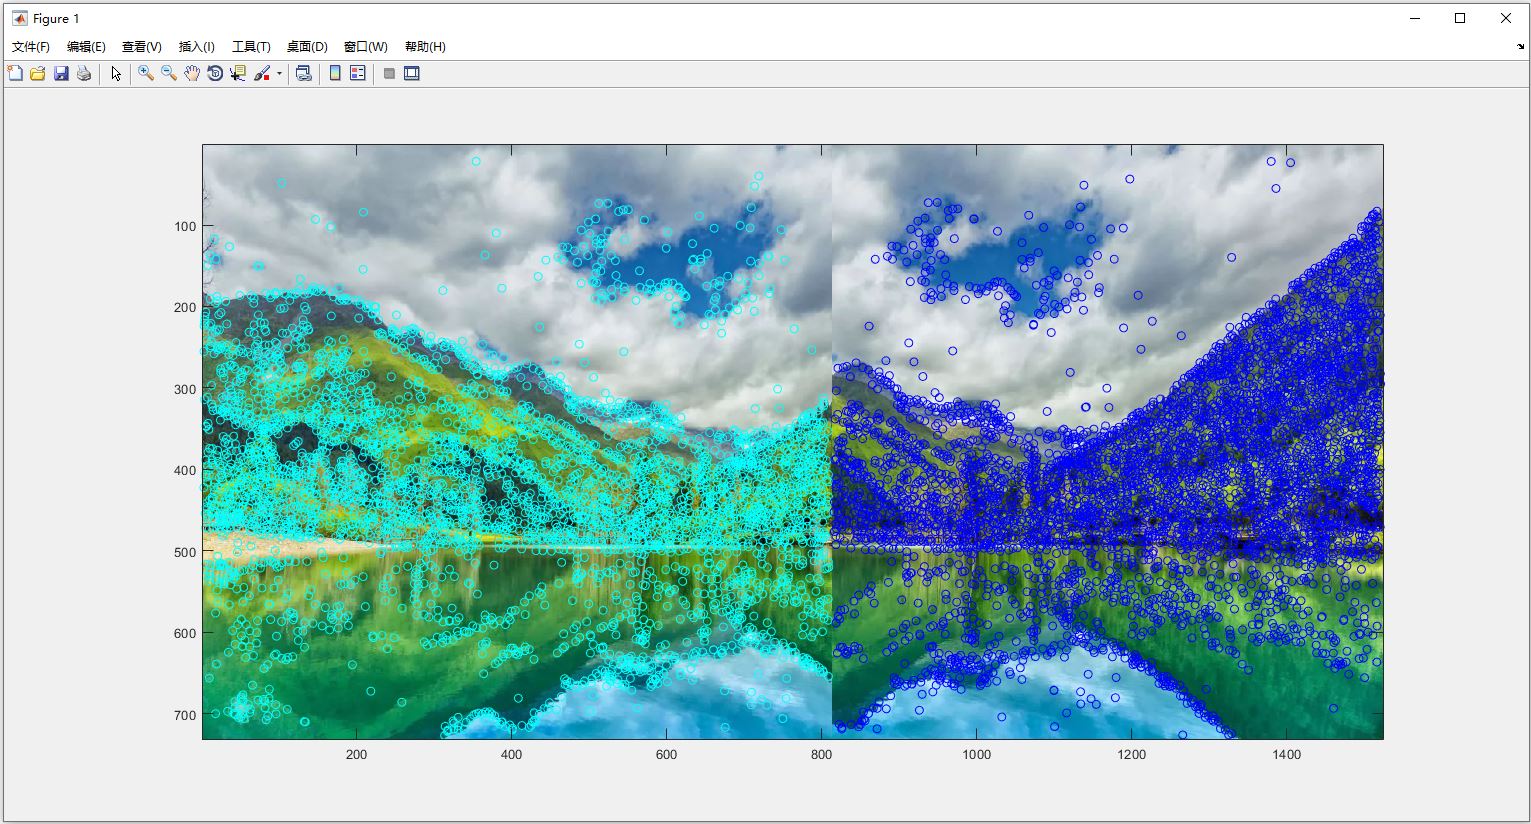Click the Brush/Select Data paintbrush tool
This screenshot has width=1531, height=824.
click(x=262, y=73)
